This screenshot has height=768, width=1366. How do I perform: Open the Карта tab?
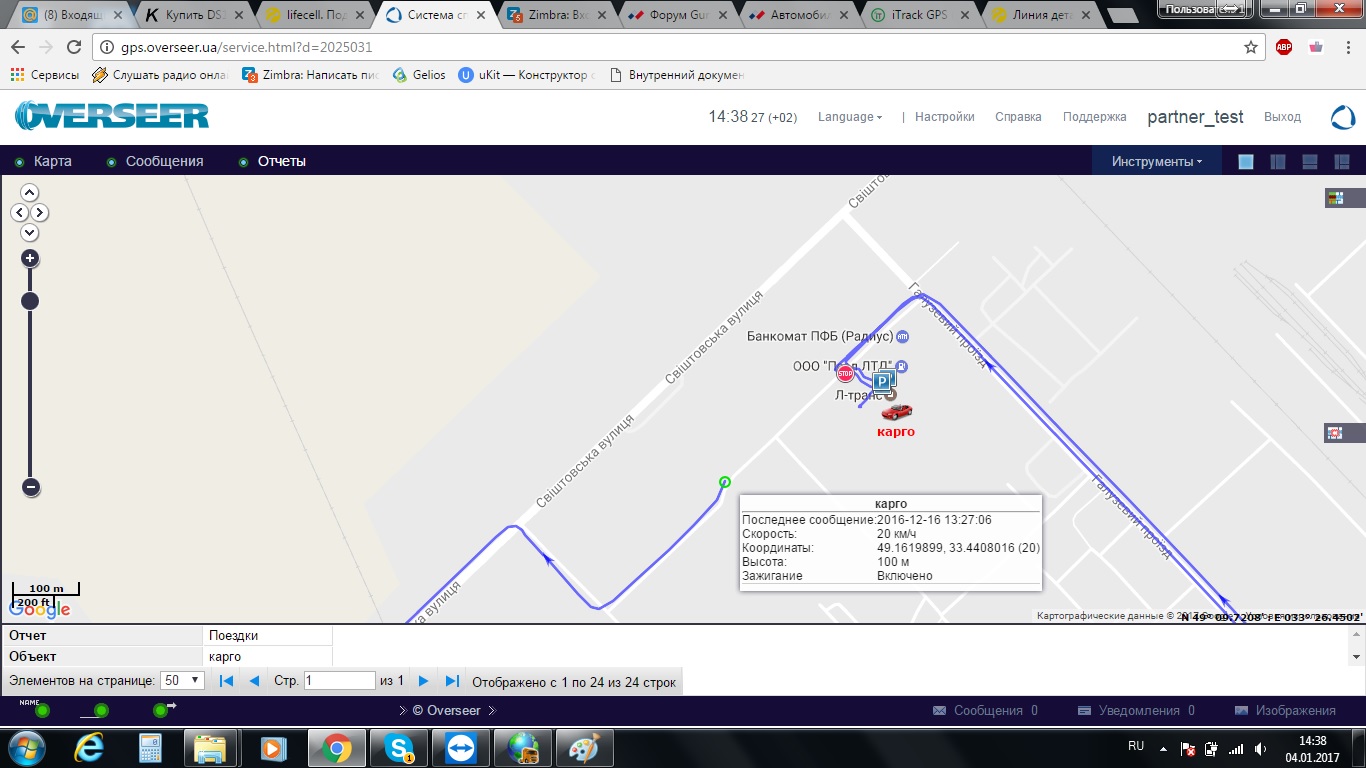[x=52, y=162]
